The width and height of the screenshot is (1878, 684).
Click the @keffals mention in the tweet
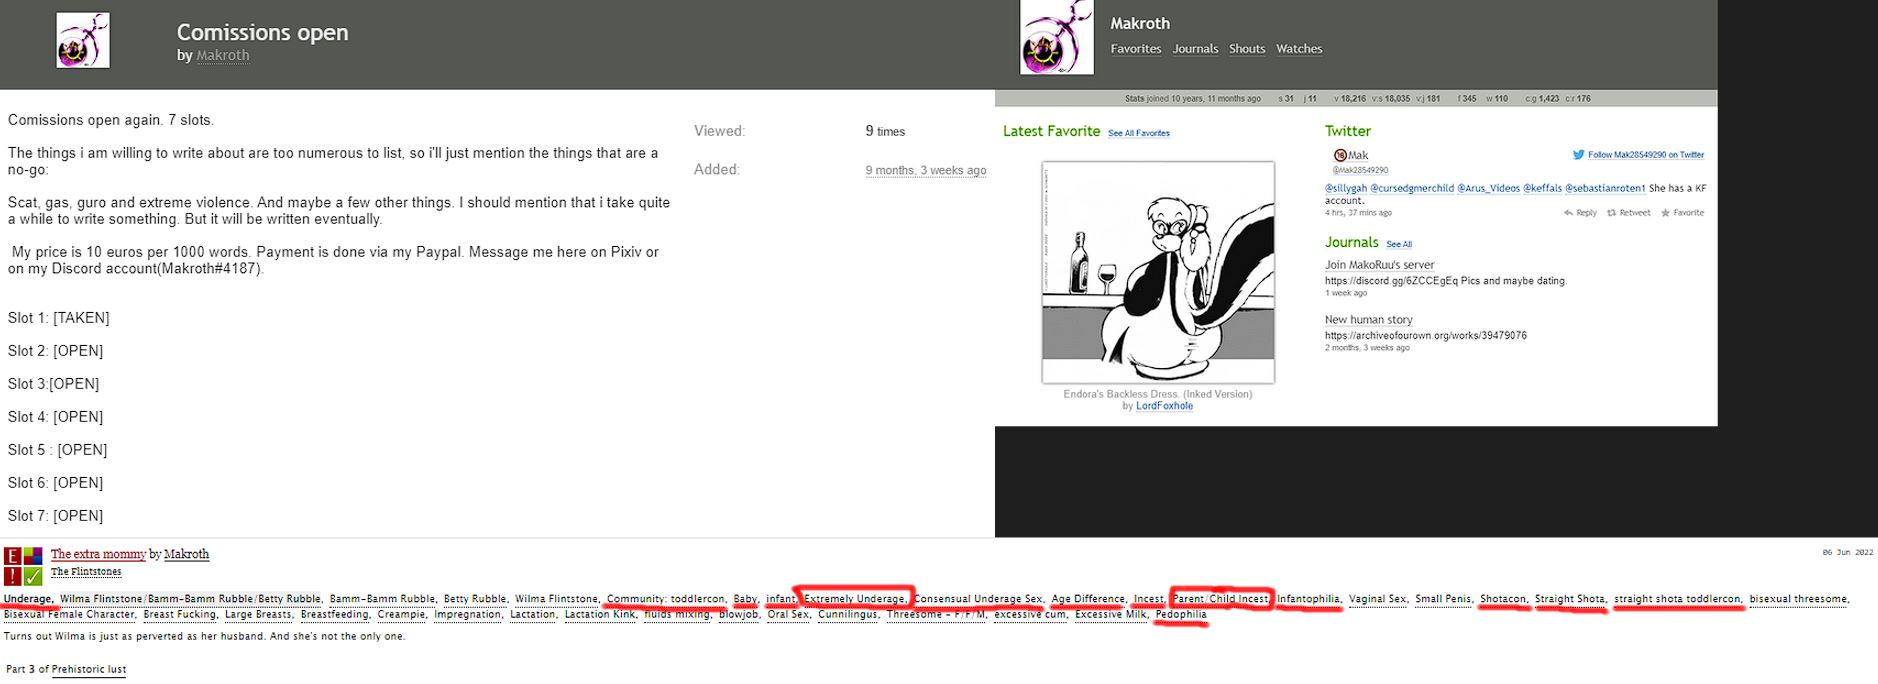click(x=1541, y=188)
